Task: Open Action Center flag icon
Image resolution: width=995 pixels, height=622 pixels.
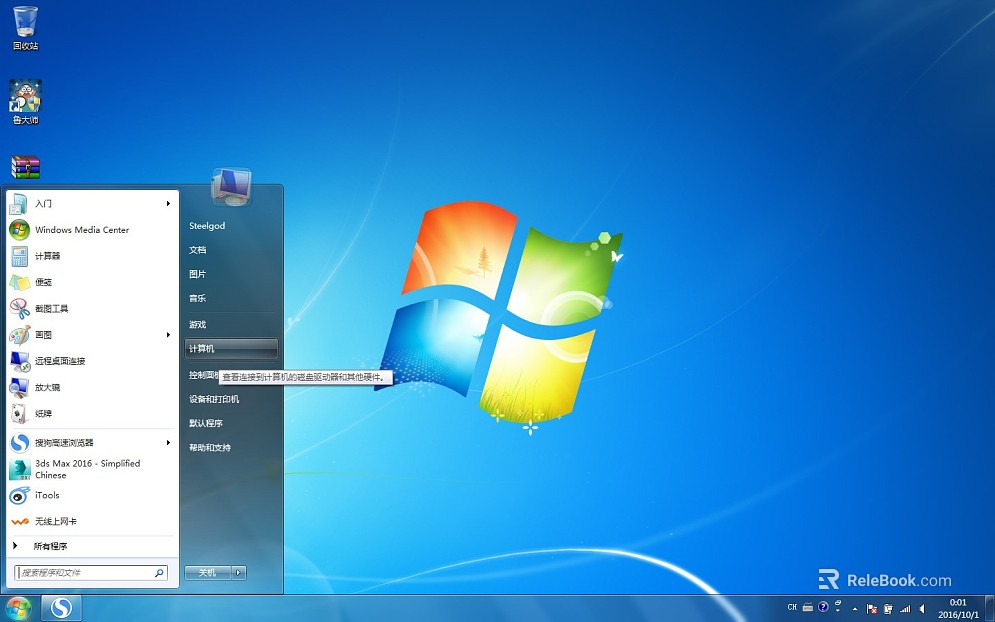Action: 871,609
